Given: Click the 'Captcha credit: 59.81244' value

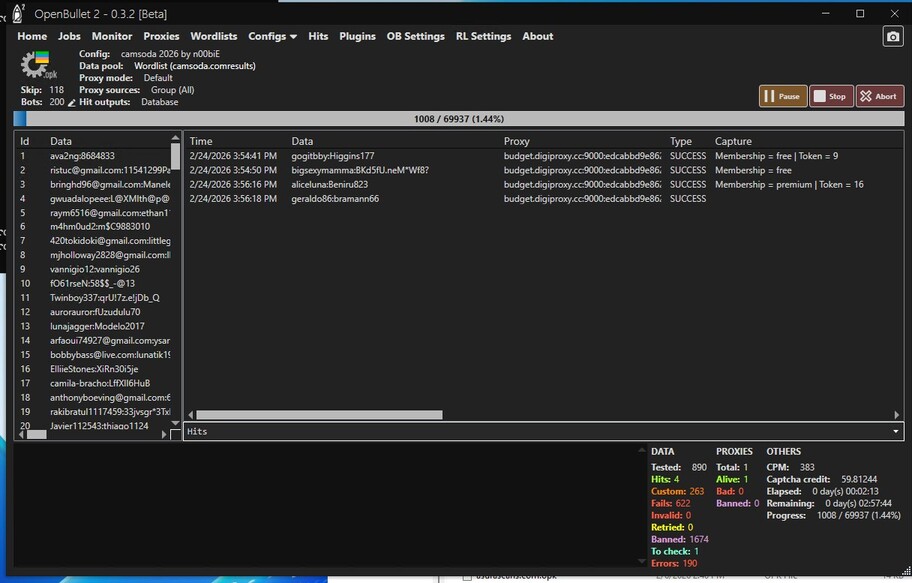Looking at the screenshot, I should pyautogui.click(x=822, y=479).
